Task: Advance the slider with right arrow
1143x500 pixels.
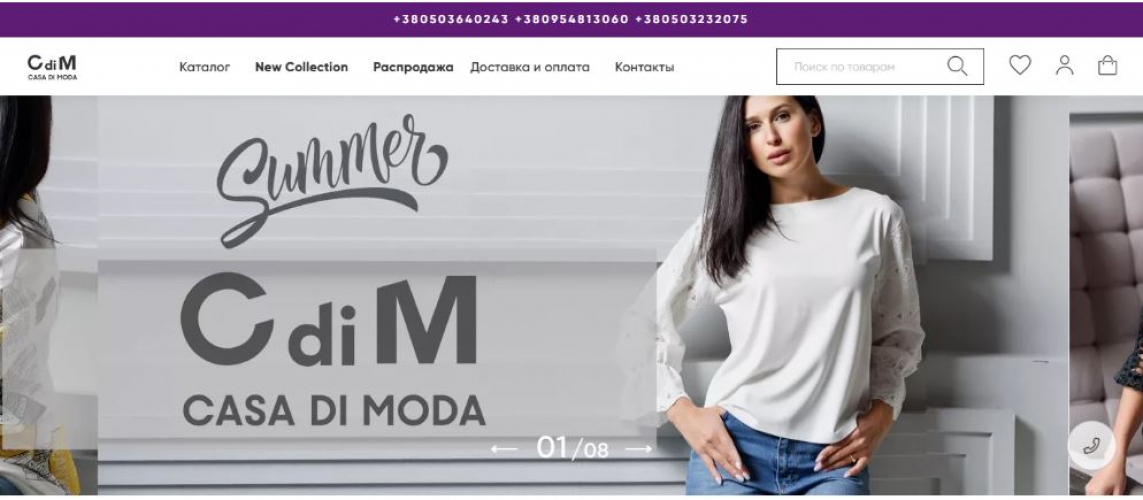Action: tap(639, 449)
